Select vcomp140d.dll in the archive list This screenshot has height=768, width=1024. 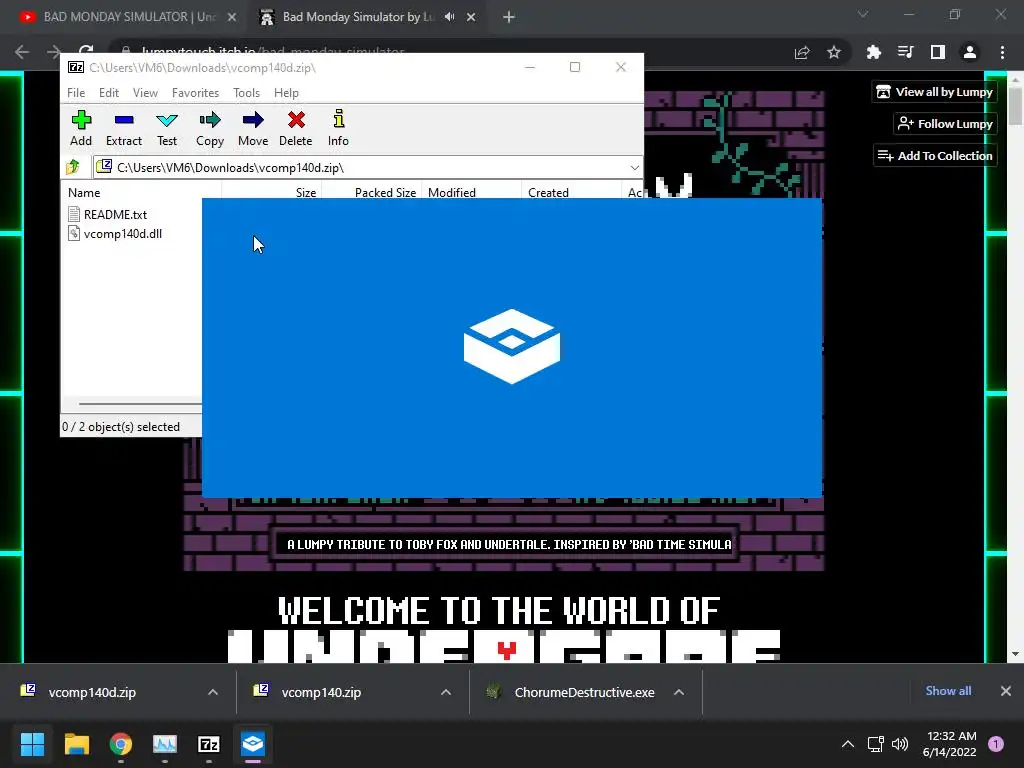(115, 234)
